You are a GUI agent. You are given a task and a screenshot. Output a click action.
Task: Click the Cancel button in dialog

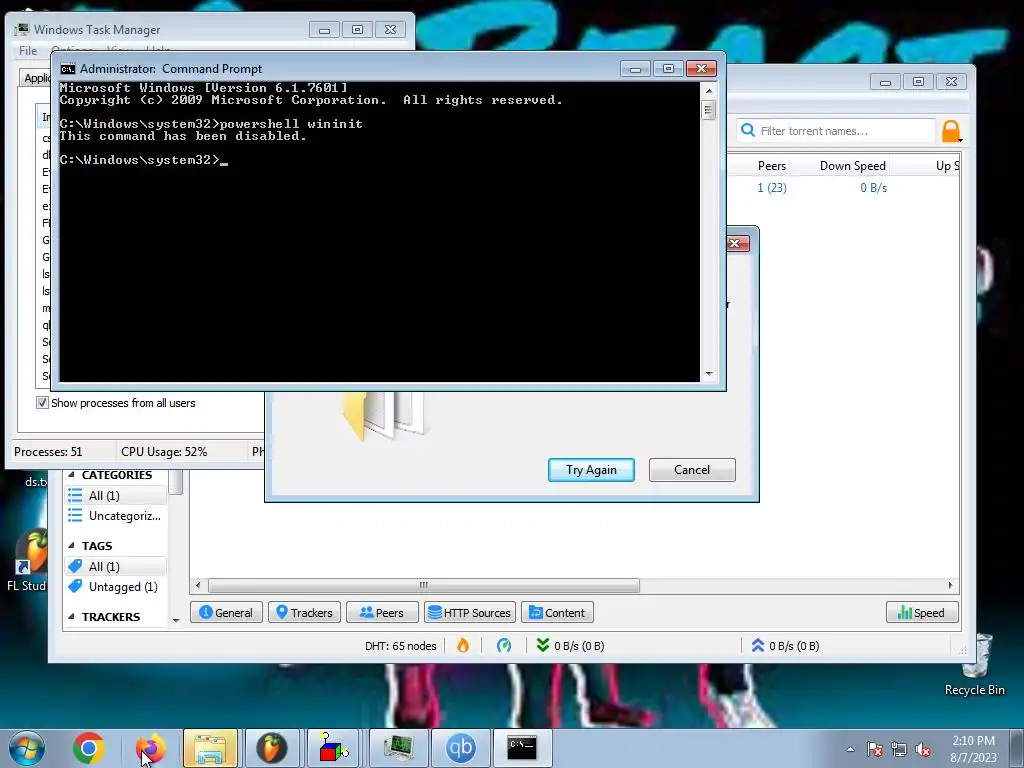pos(692,470)
